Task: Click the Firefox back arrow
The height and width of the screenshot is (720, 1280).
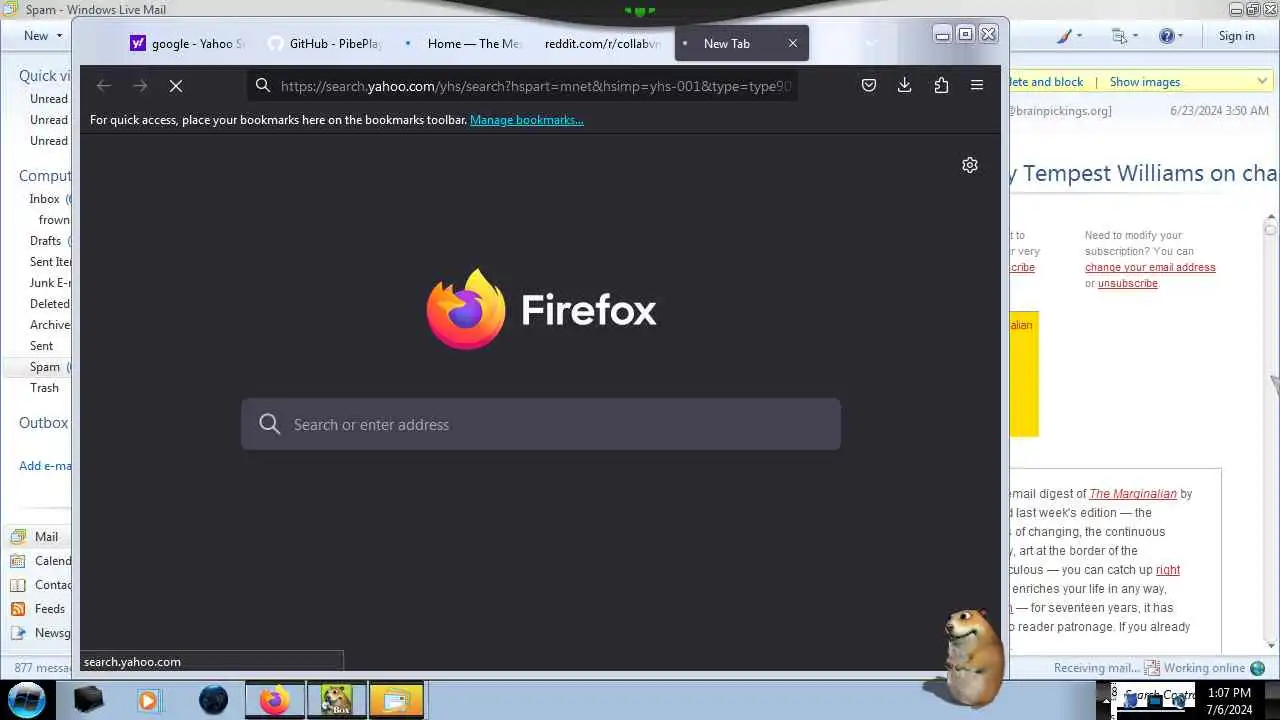Action: (104, 86)
